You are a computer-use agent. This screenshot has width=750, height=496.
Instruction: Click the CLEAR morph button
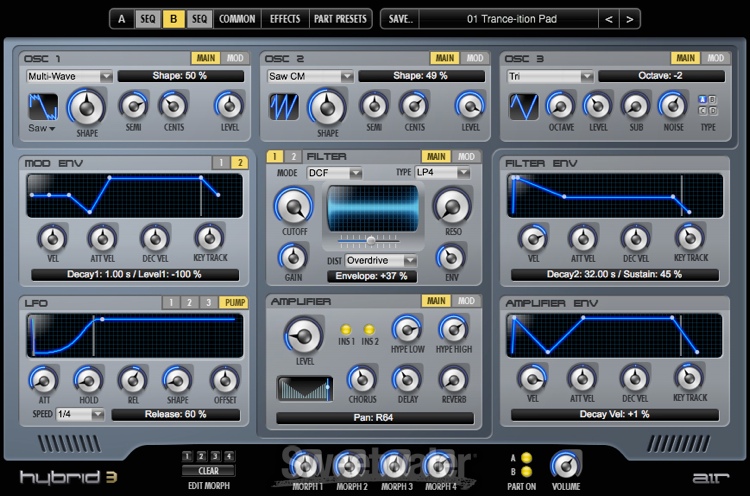click(209, 471)
